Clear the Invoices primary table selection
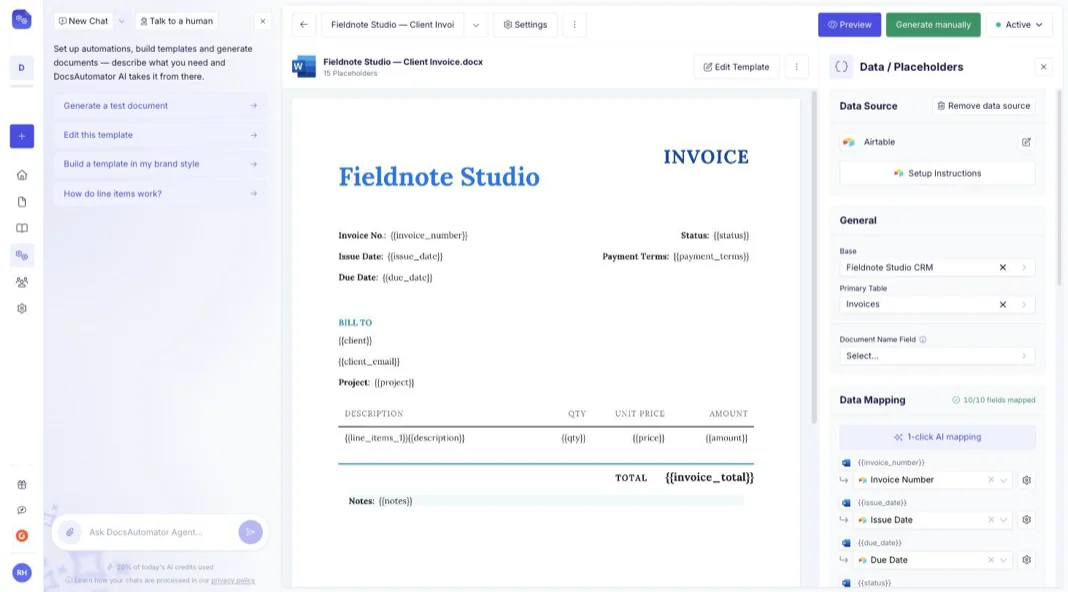 (1003, 305)
